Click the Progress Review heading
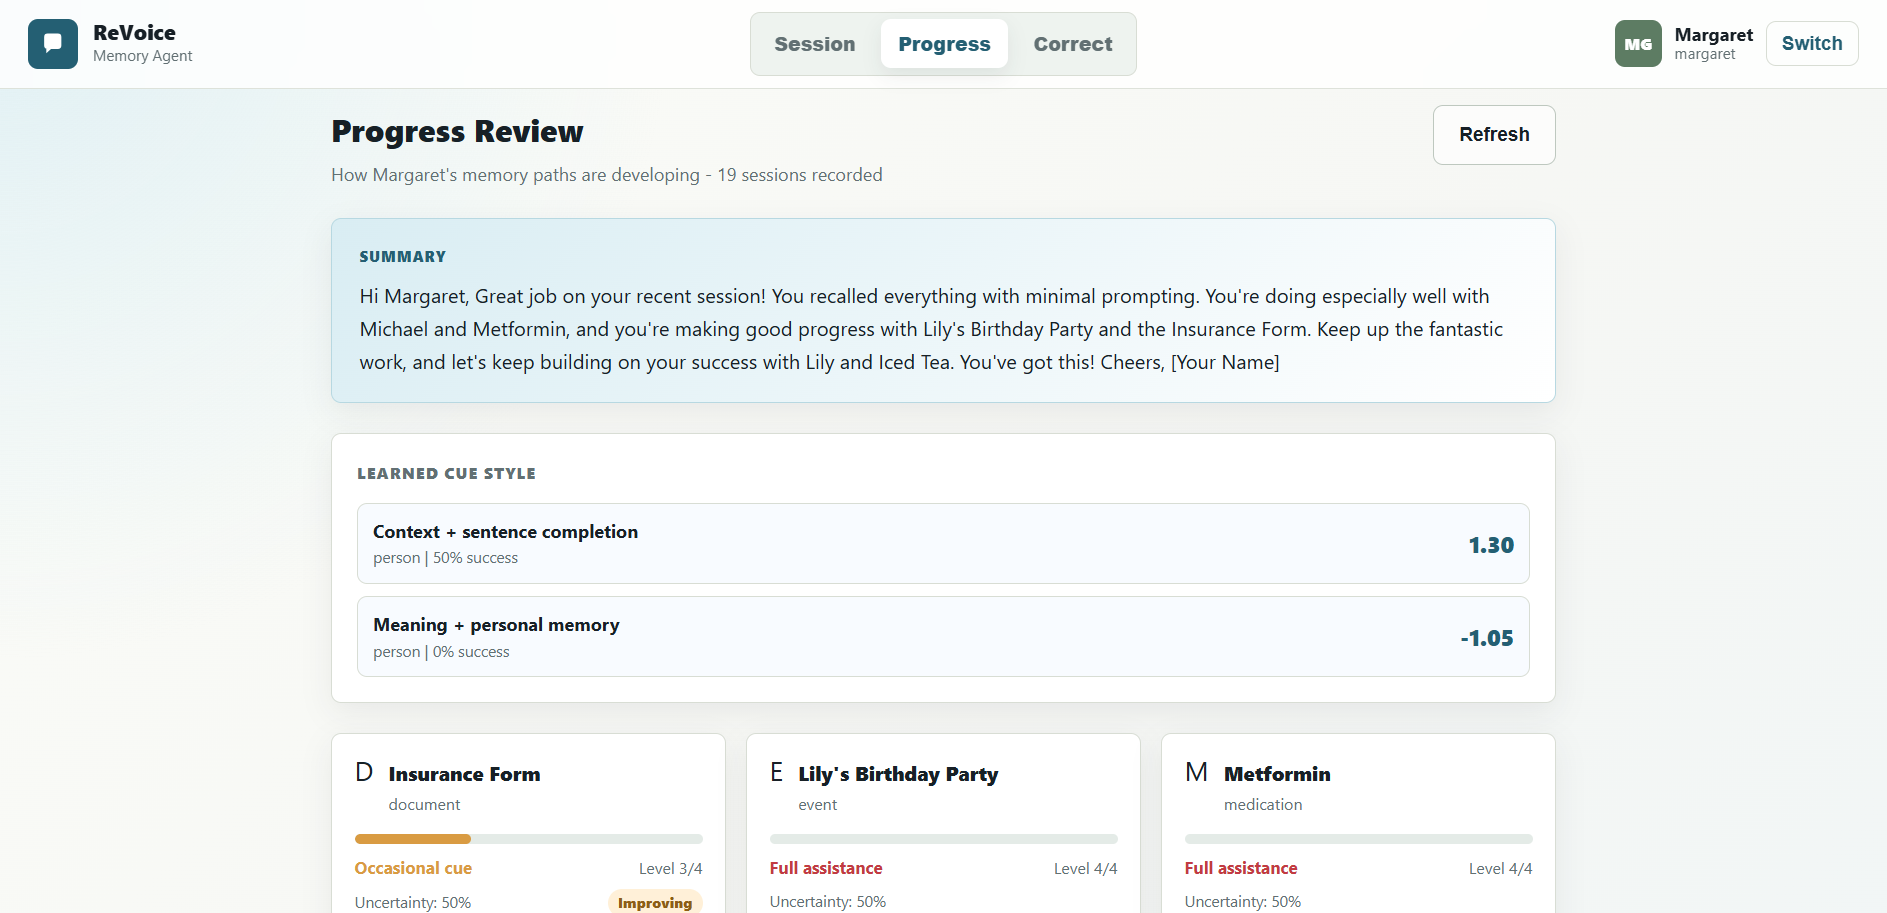Image resolution: width=1887 pixels, height=913 pixels. tap(457, 132)
